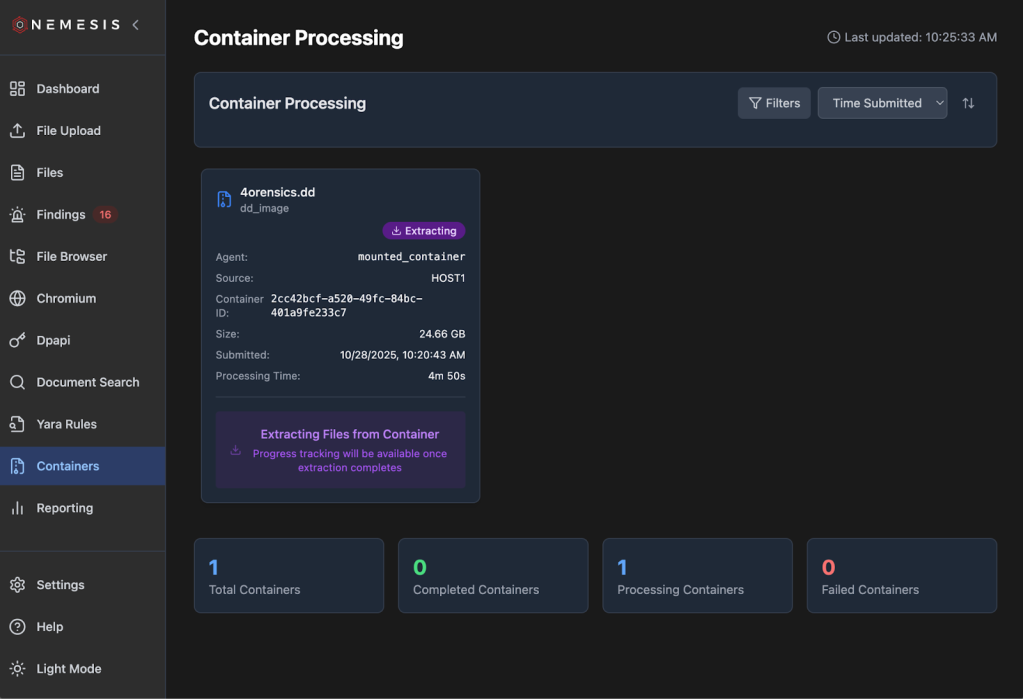Click the Yara Rules icon
Viewport: 1023px width, 699px height.
point(17,425)
